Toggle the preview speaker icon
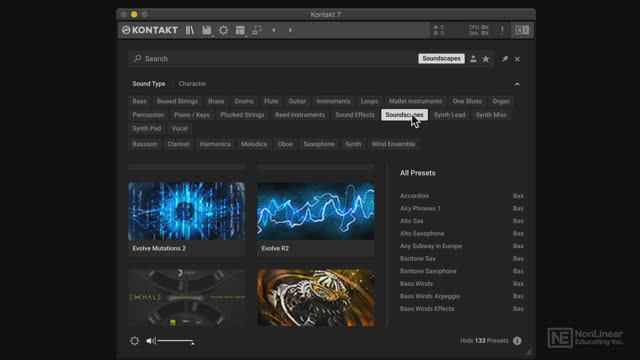This screenshot has width=640, height=360. (151, 340)
